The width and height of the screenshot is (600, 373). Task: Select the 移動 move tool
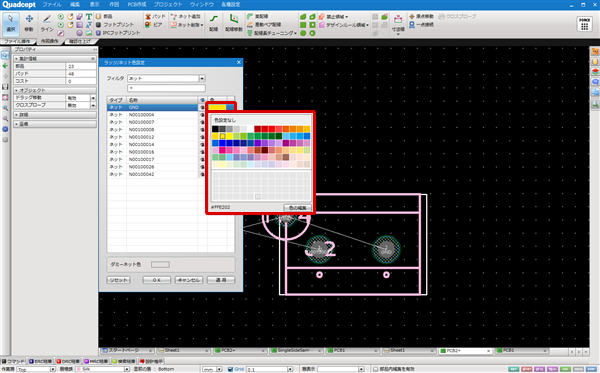click(x=29, y=23)
